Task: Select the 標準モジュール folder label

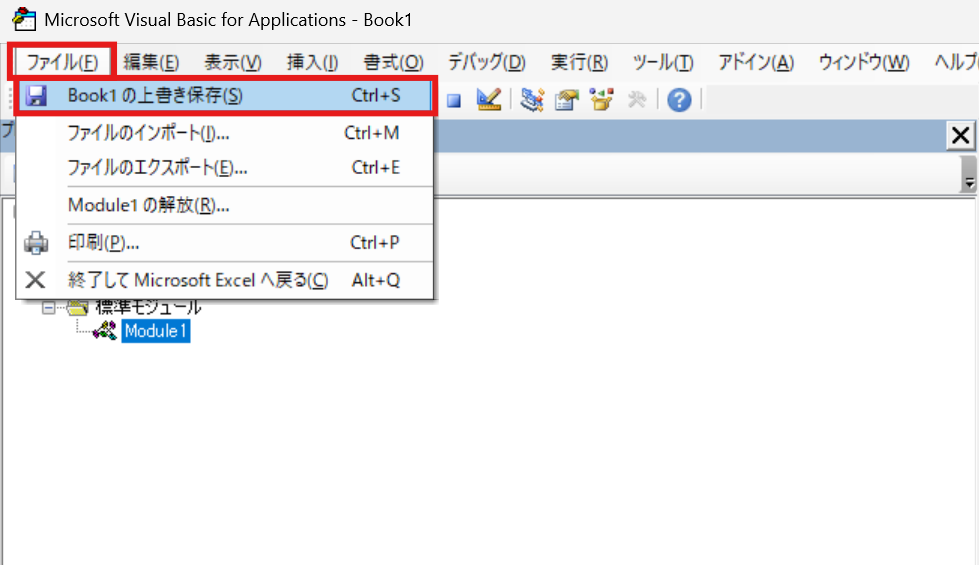Action: (x=148, y=307)
